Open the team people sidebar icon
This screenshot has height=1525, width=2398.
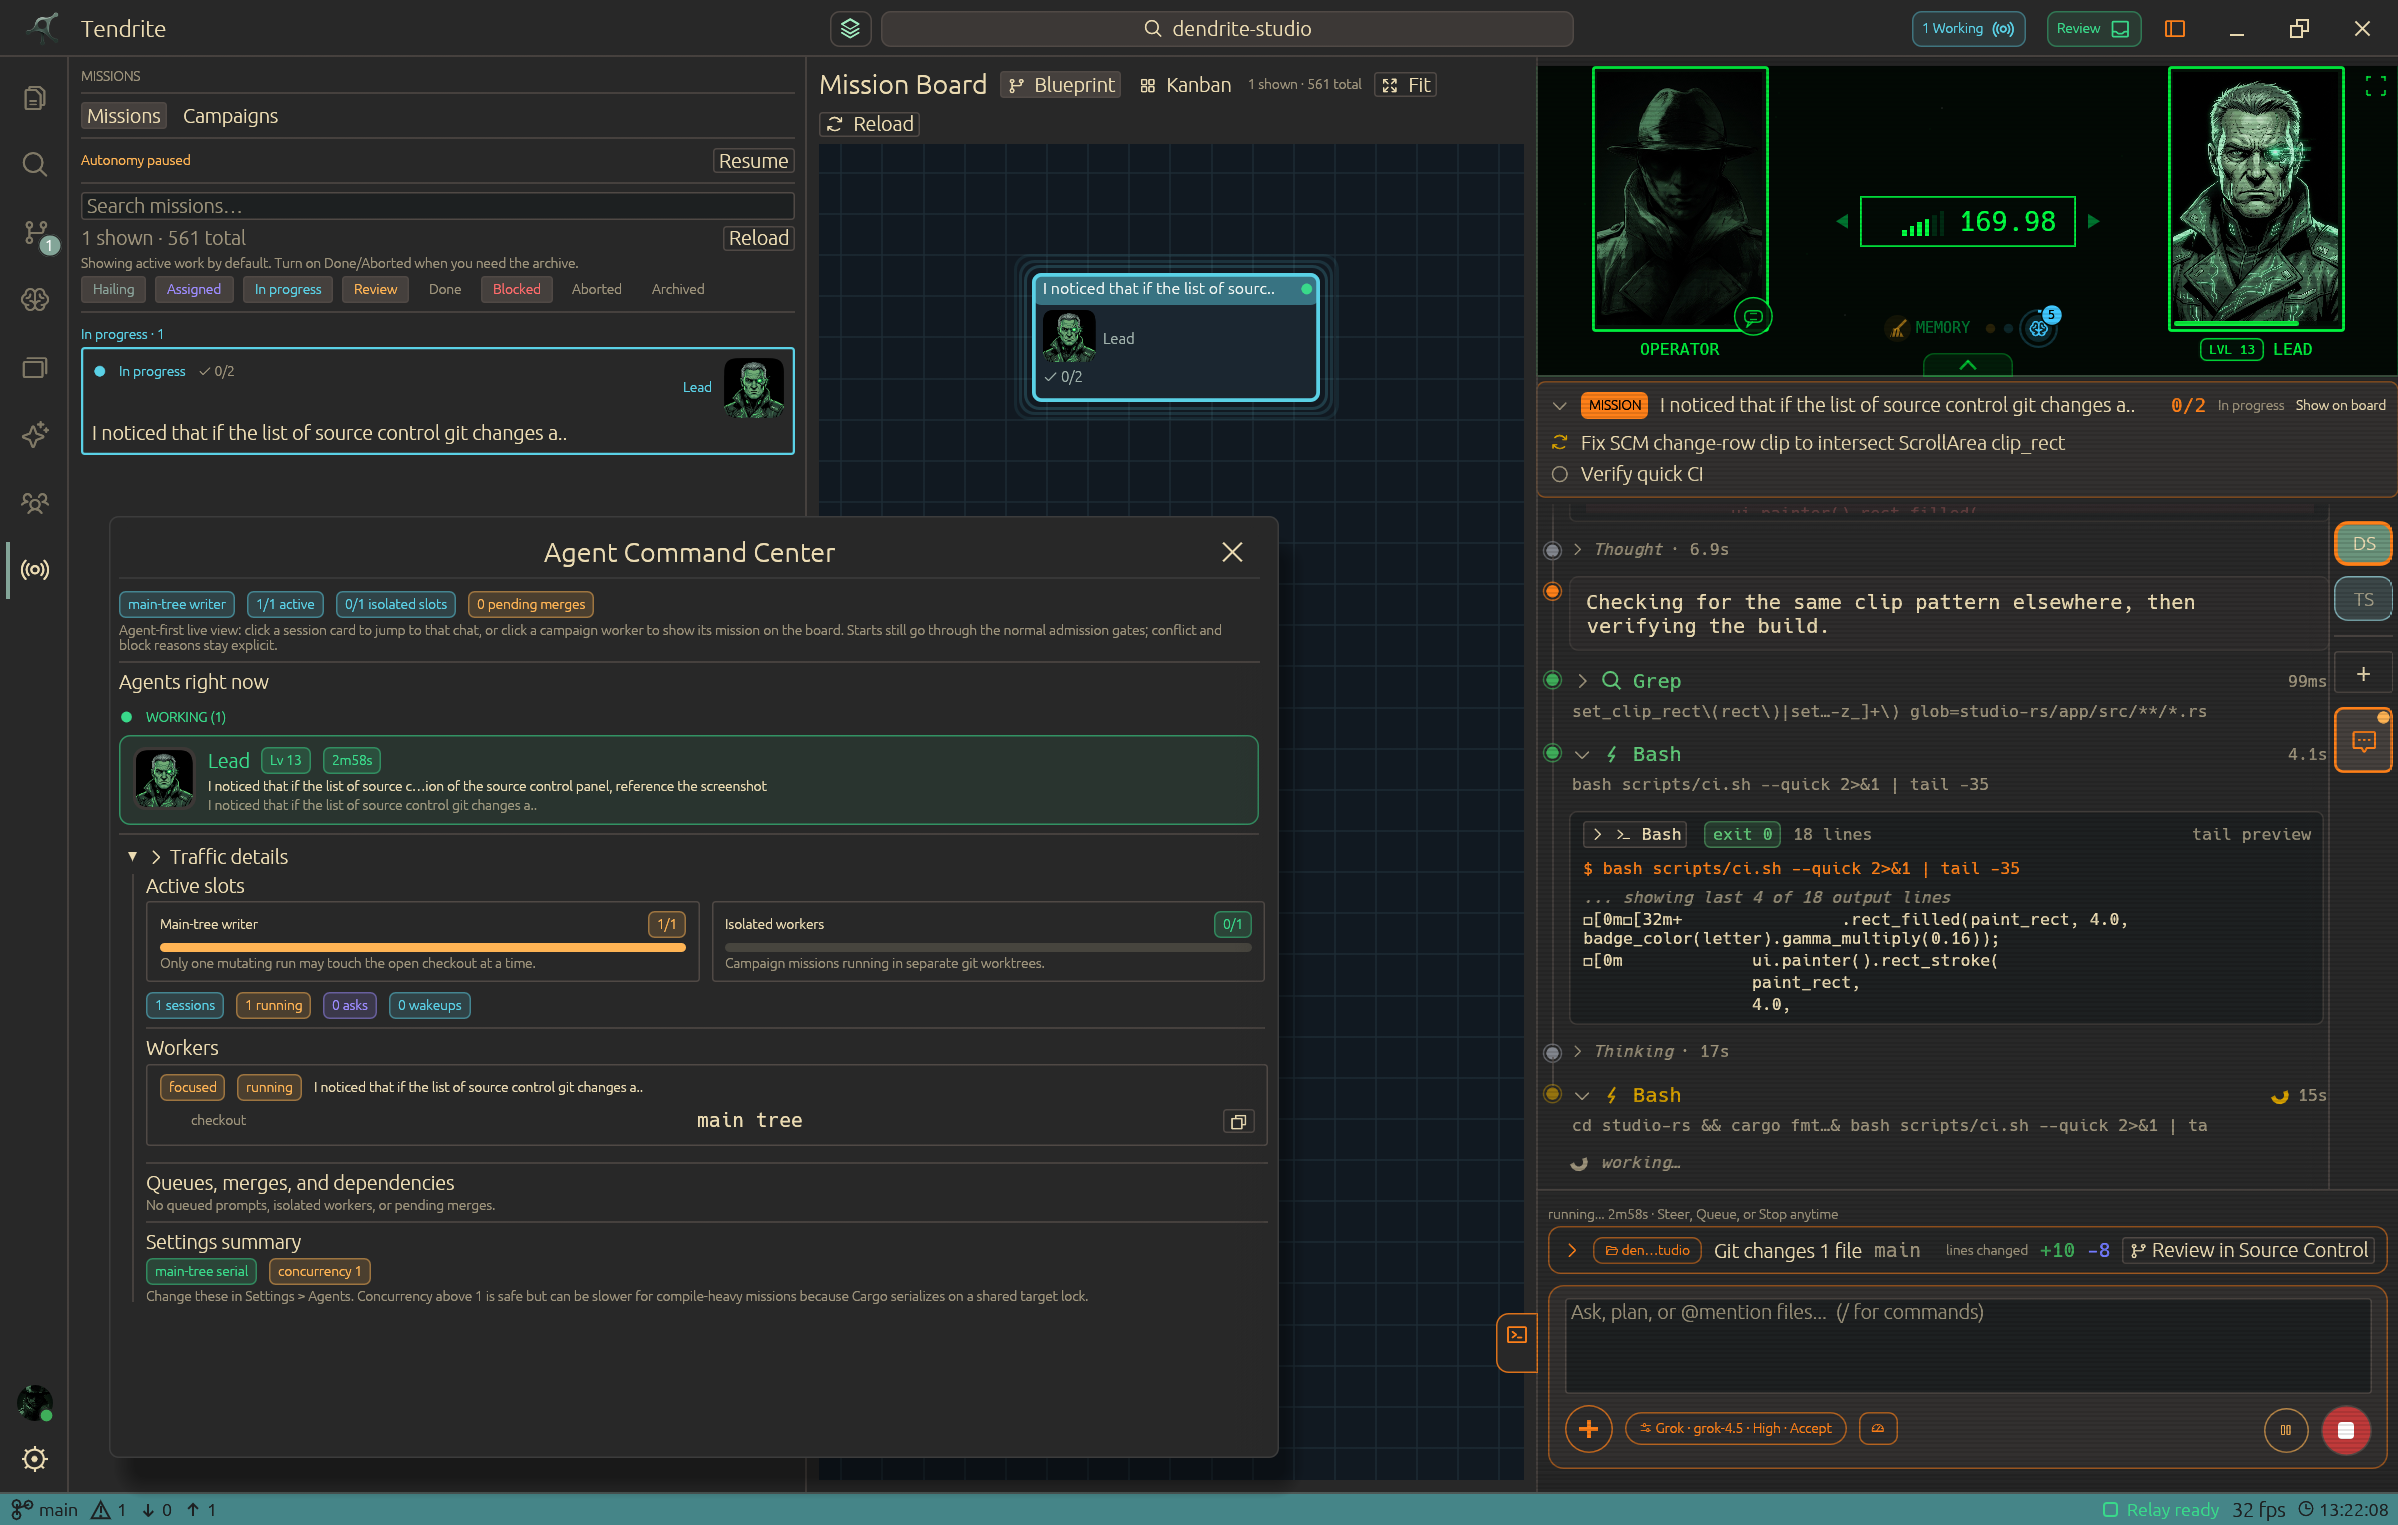(35, 502)
